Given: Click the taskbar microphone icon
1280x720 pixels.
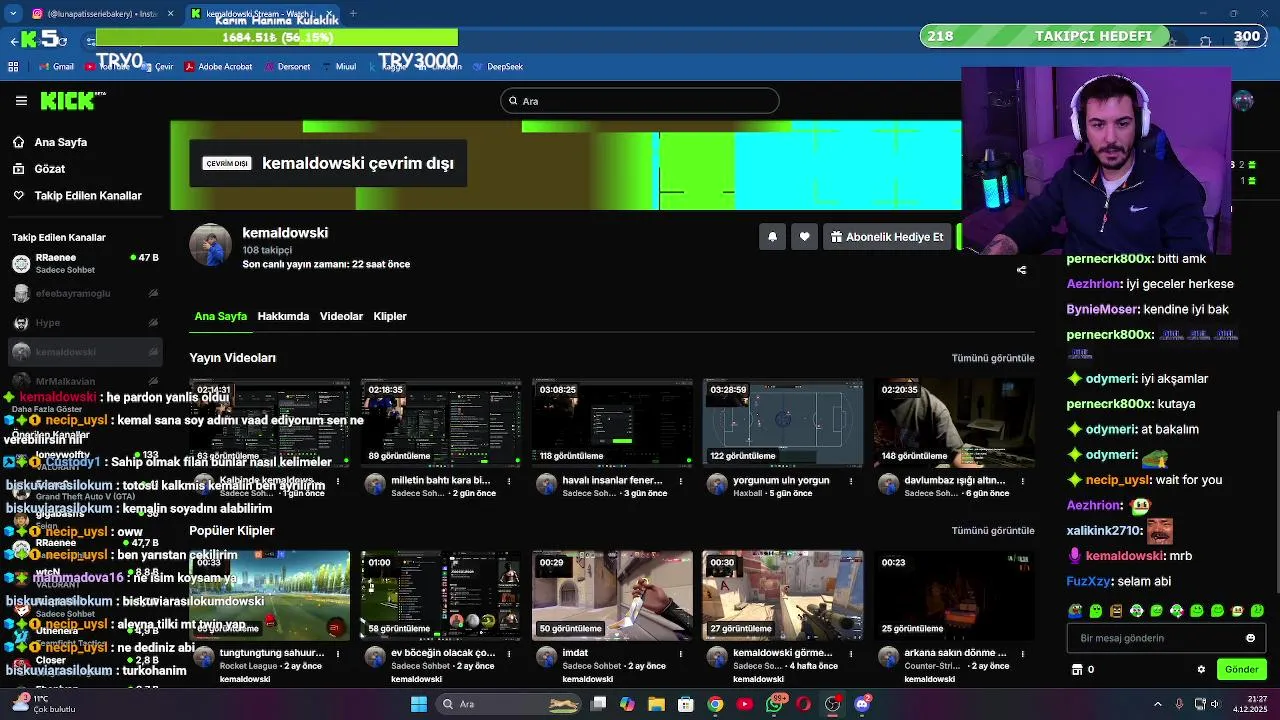Looking at the screenshot, I should point(1179,704).
